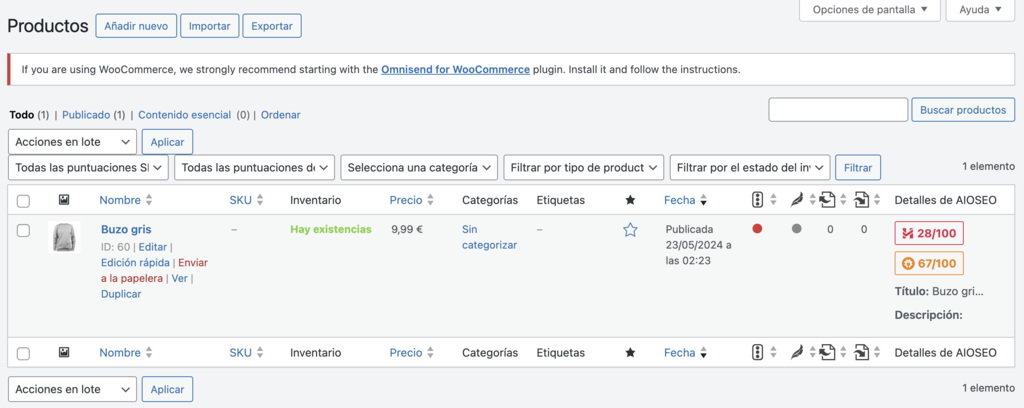Click Duplicar link under Buzo gris
Image resolution: width=1024 pixels, height=408 pixels.
point(121,294)
